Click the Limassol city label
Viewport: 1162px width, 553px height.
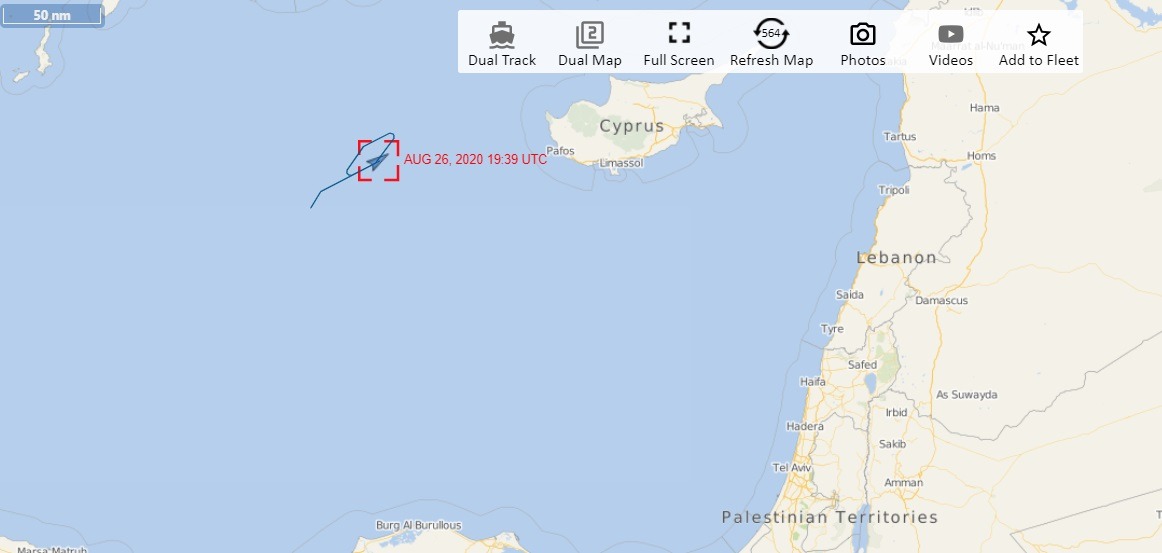pos(622,163)
